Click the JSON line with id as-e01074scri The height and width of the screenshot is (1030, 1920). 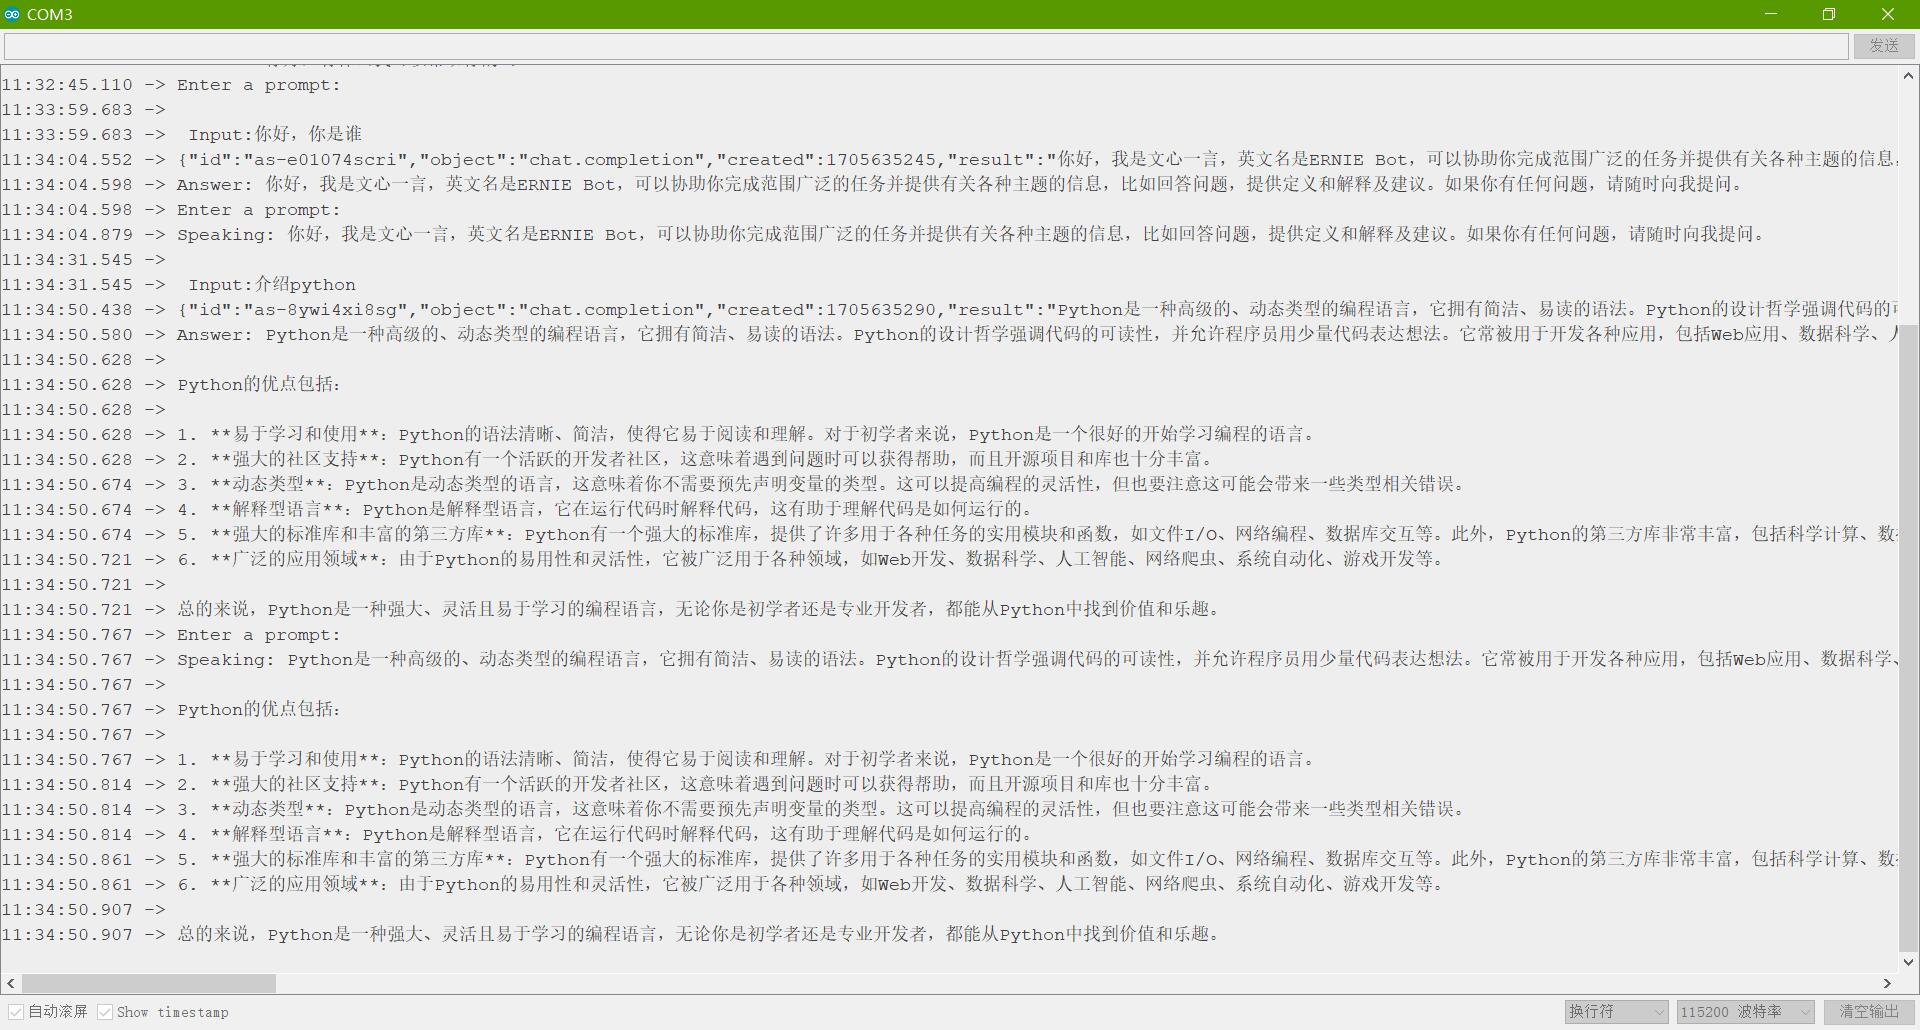[x=949, y=160]
